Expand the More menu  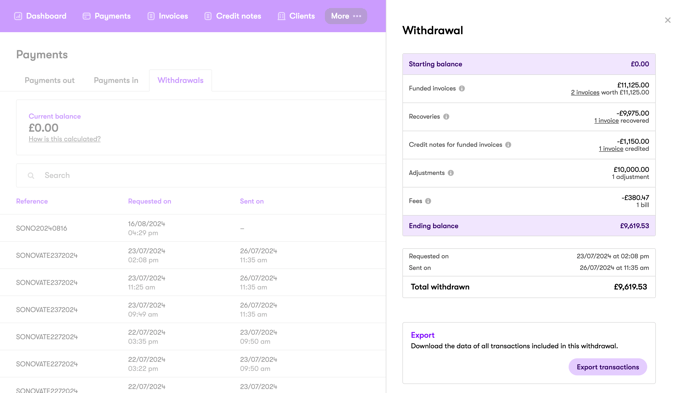(x=346, y=16)
